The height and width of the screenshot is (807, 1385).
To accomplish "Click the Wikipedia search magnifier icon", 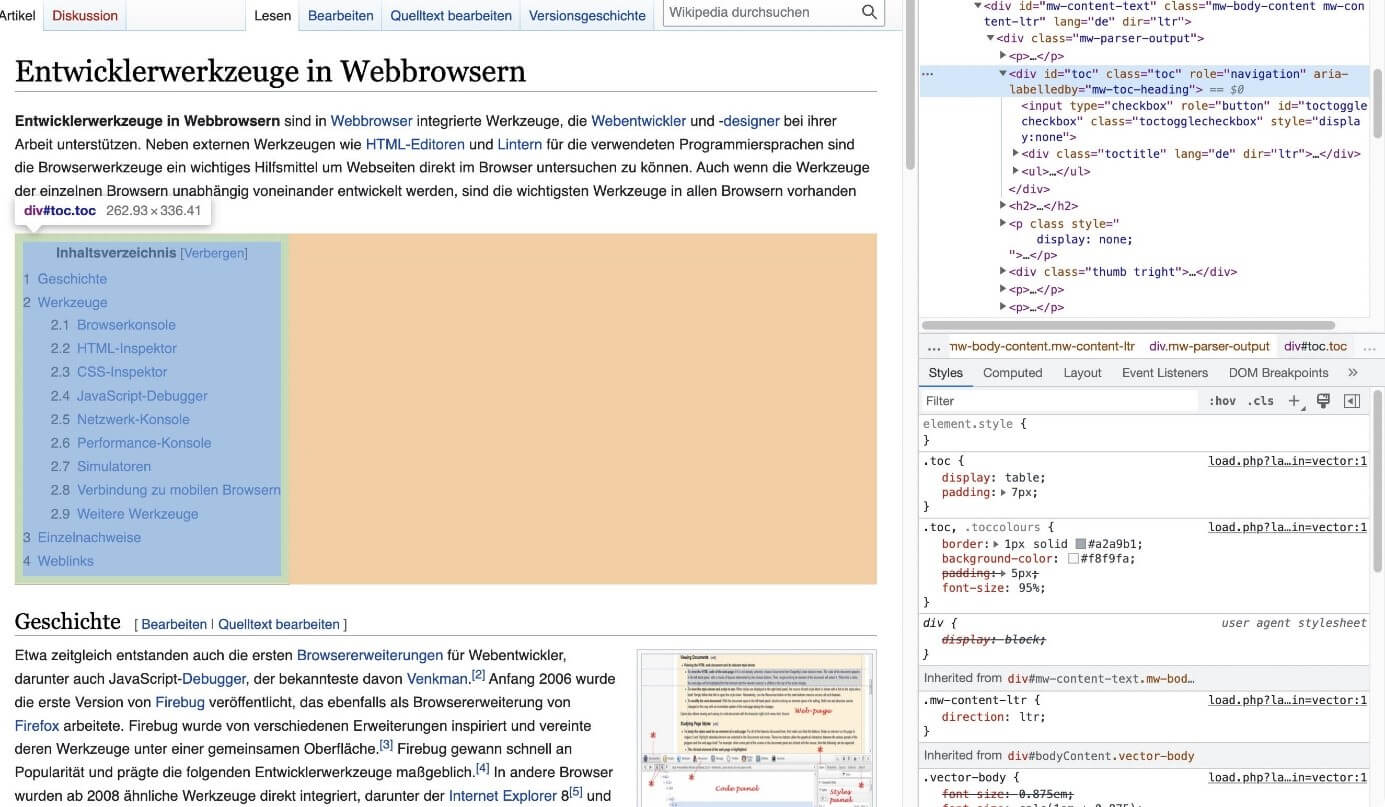I will tap(870, 12).
